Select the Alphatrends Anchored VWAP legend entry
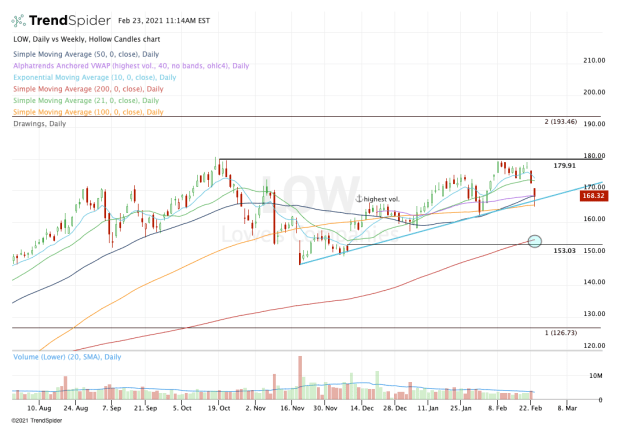620x426 pixels. (131, 66)
